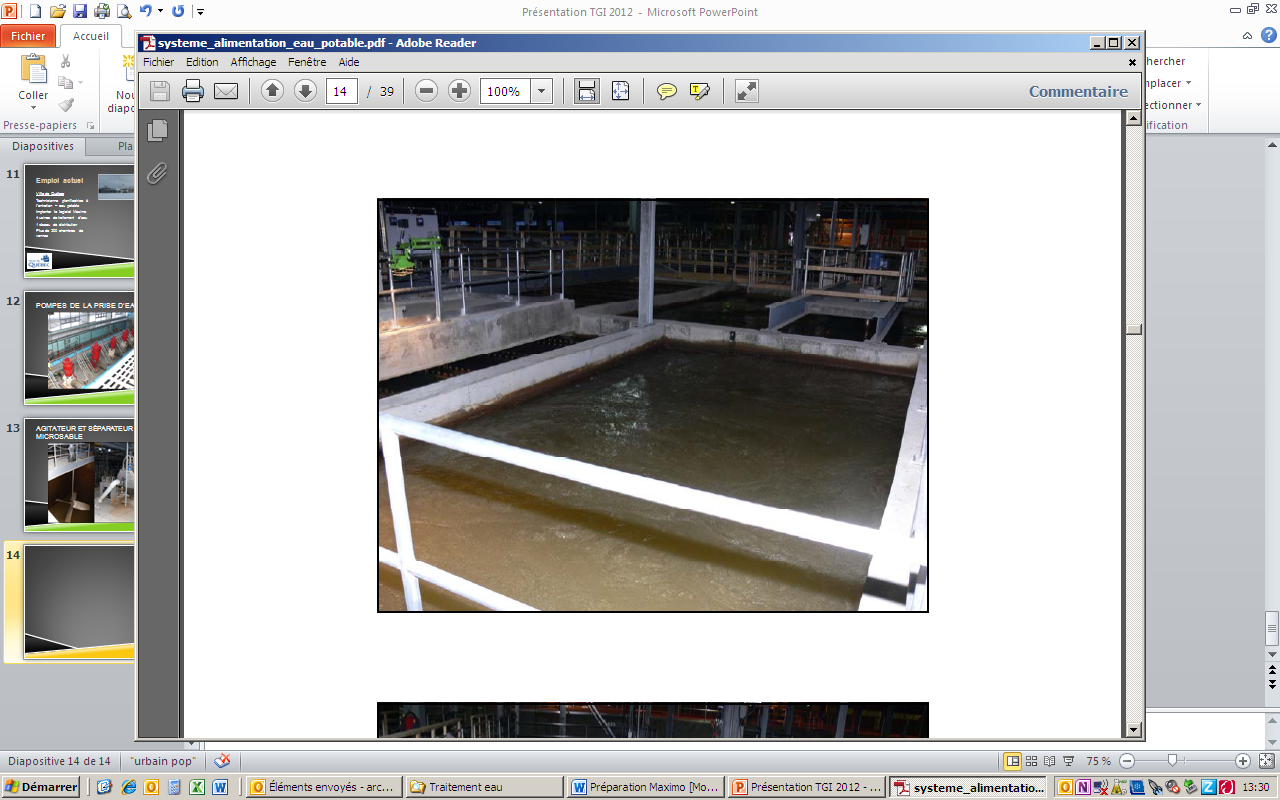Open the page thumbnails panel in Adobe Reader
Screen dimensions: 1280x800
pyautogui.click(x=157, y=130)
